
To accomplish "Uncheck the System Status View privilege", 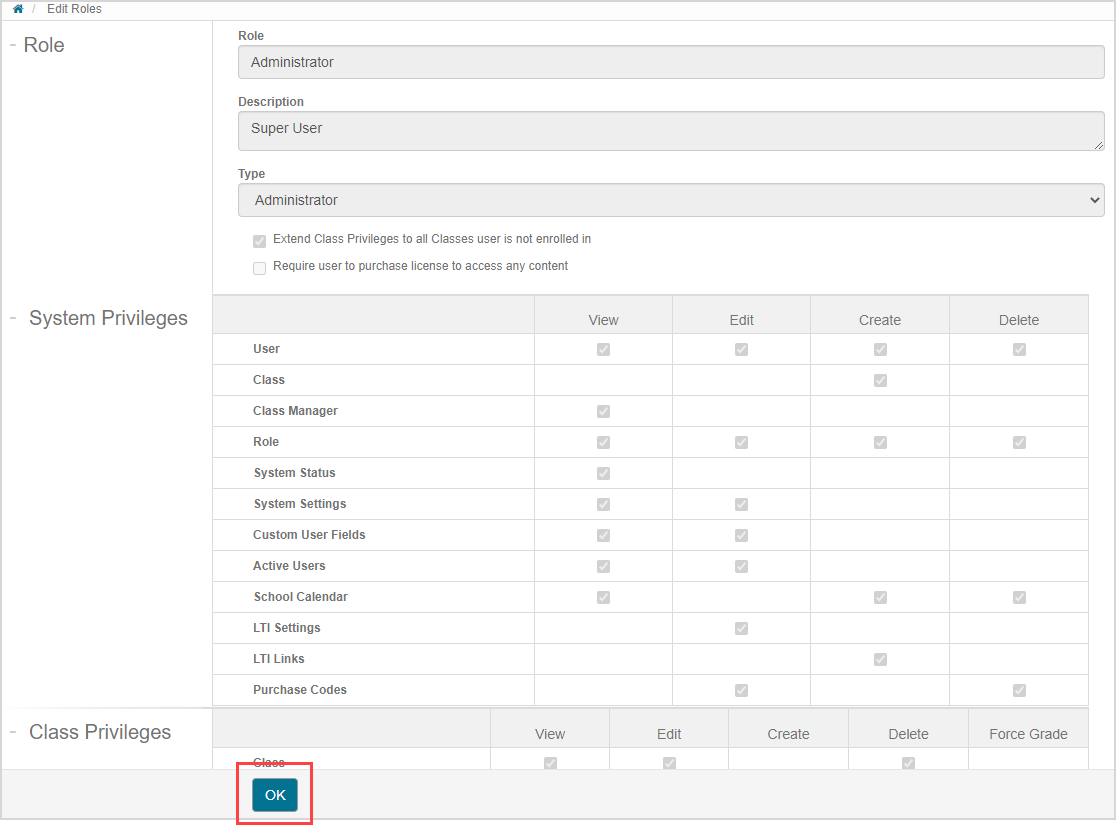I will click(603, 473).
